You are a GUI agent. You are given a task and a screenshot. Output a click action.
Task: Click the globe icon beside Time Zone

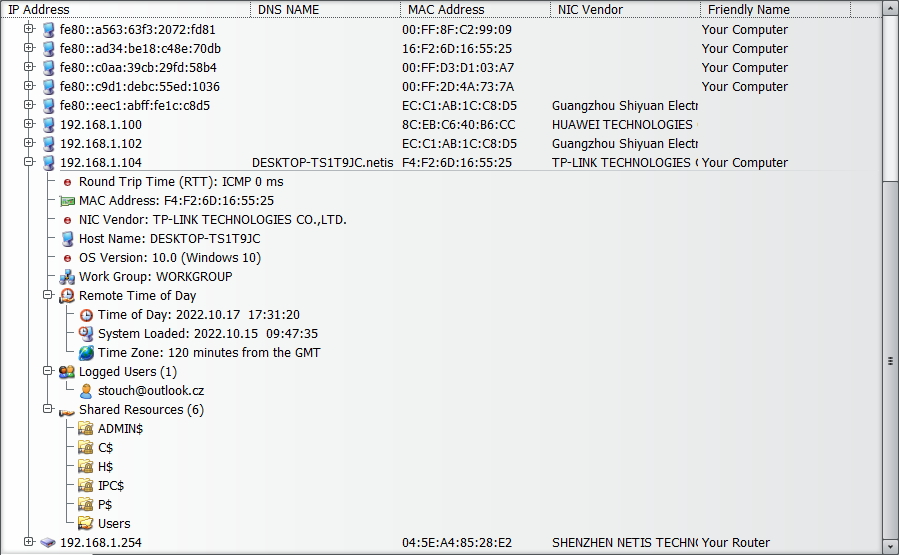pyautogui.click(x=86, y=353)
